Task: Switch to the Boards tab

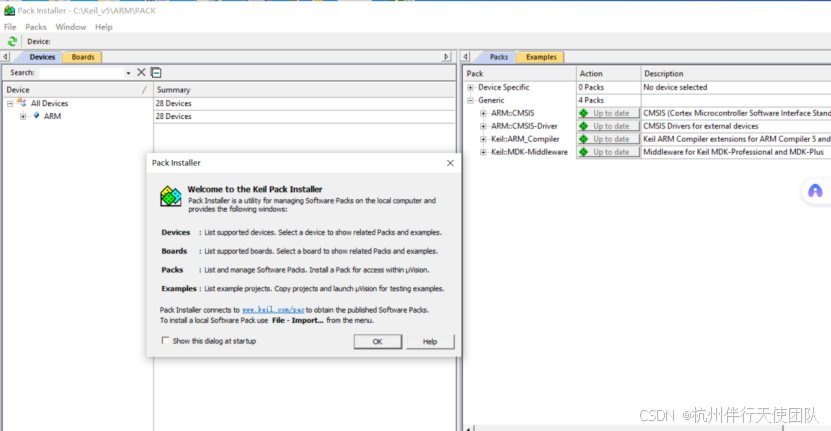Action: pyautogui.click(x=83, y=57)
